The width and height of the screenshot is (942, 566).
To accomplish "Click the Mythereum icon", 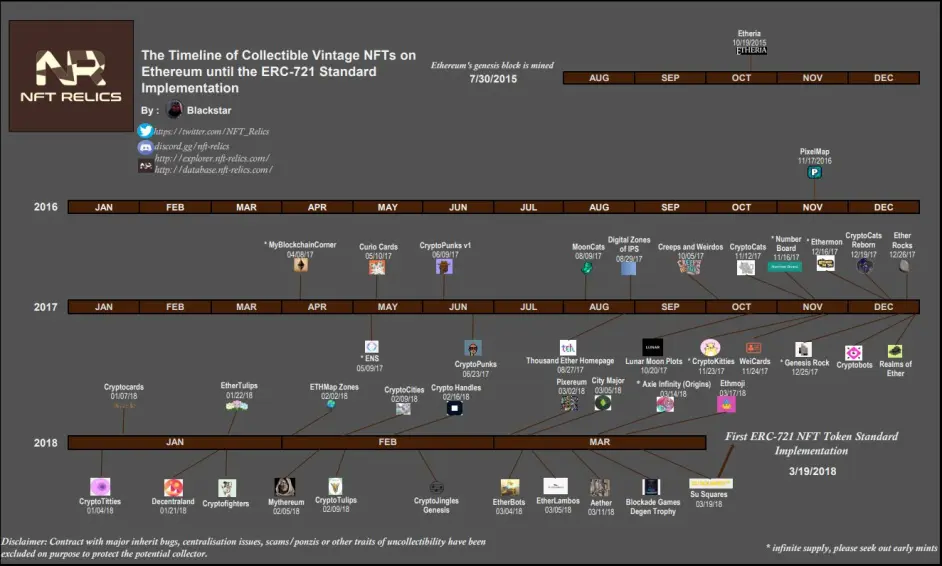I will tap(285, 487).
